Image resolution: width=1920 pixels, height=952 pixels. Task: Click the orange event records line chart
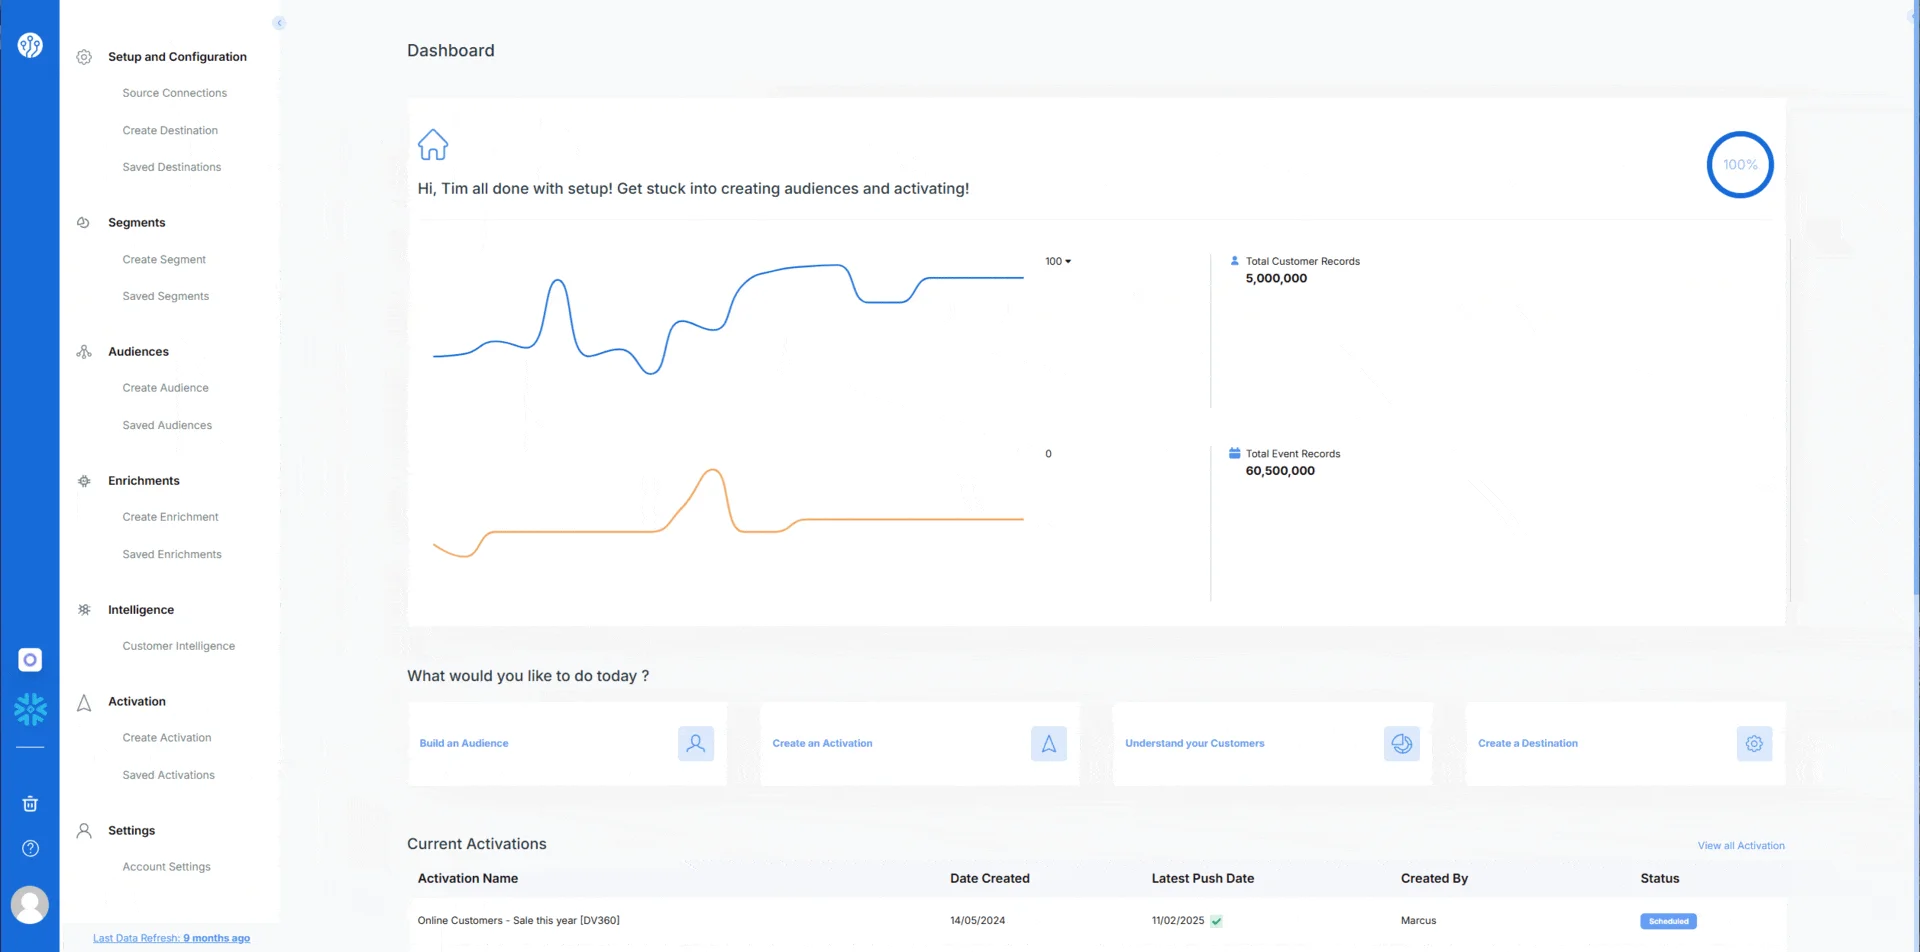coord(728,513)
